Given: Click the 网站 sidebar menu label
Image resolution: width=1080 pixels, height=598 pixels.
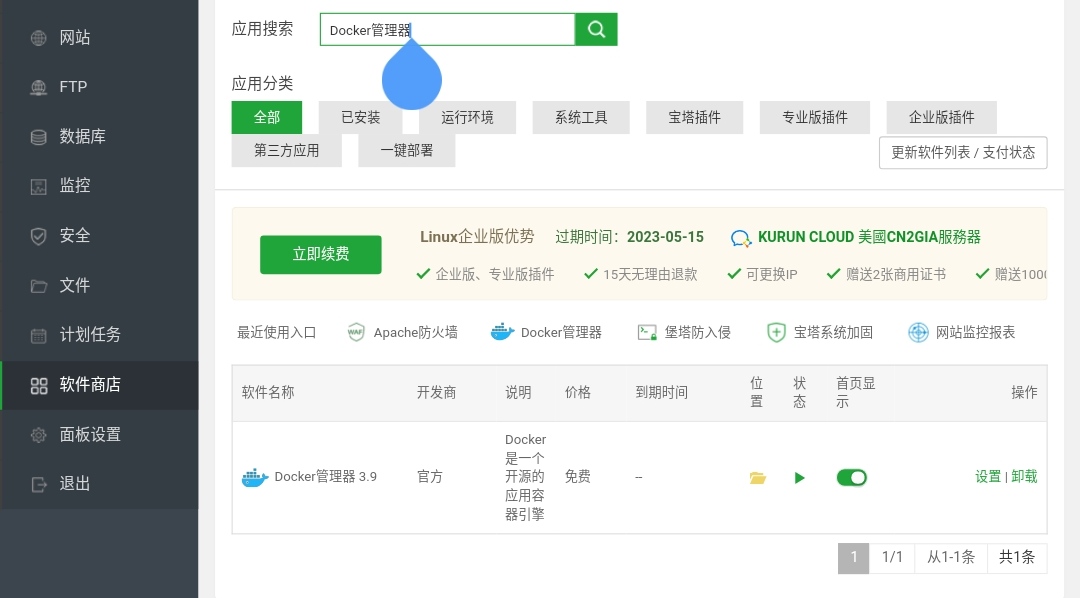Looking at the screenshot, I should (x=75, y=38).
